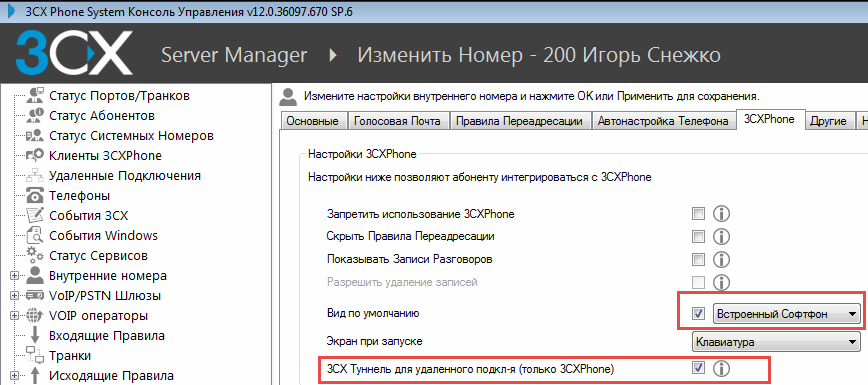Toggle Вид по умолчанию checkbox
The height and width of the screenshot is (385, 868).
coord(699,314)
